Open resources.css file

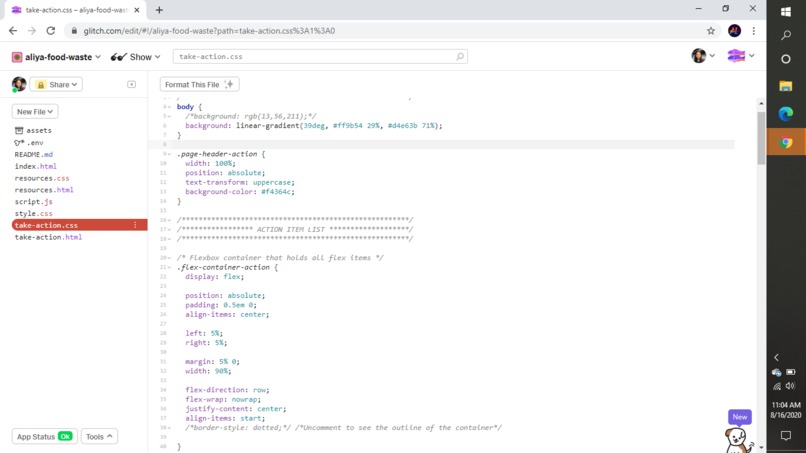(x=42, y=178)
